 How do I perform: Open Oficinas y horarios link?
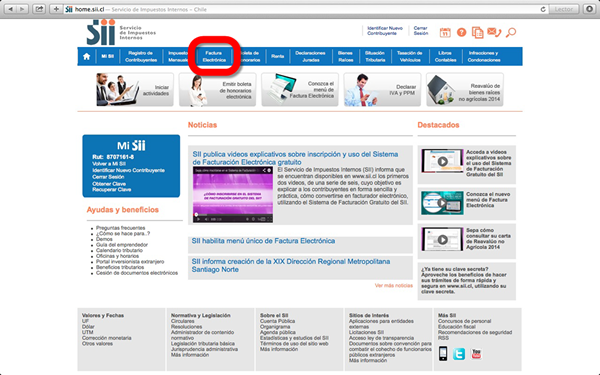click(x=117, y=256)
